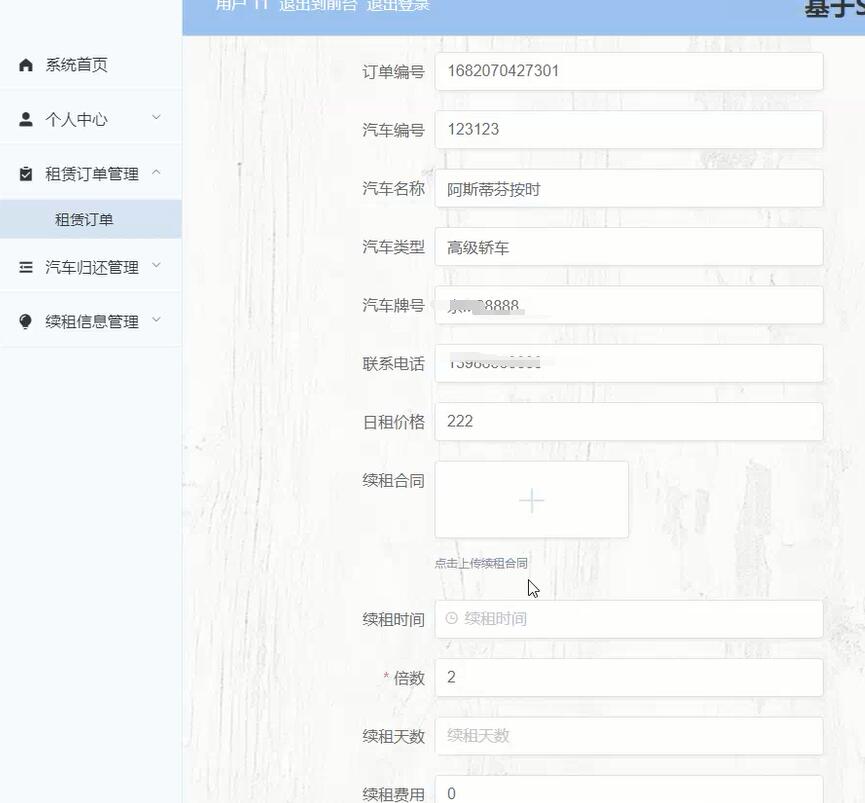Expand the 个人中心 menu section
Screen dimensions: 865x803
coord(90,119)
